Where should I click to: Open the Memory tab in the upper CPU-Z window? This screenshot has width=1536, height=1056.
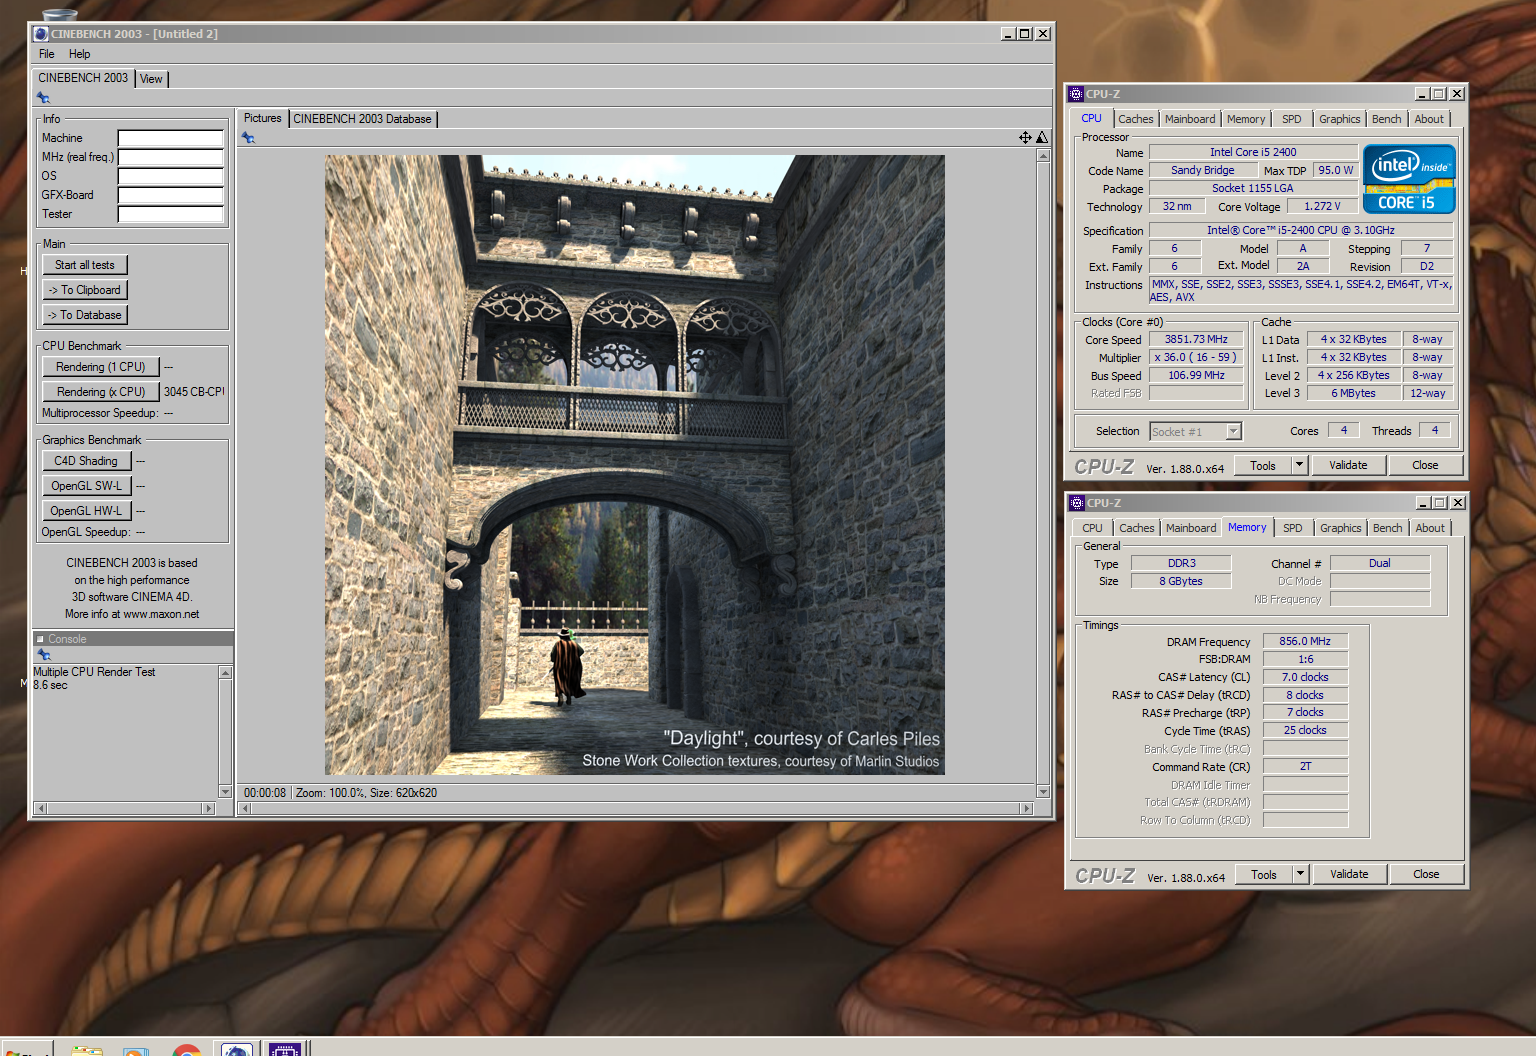tap(1246, 119)
